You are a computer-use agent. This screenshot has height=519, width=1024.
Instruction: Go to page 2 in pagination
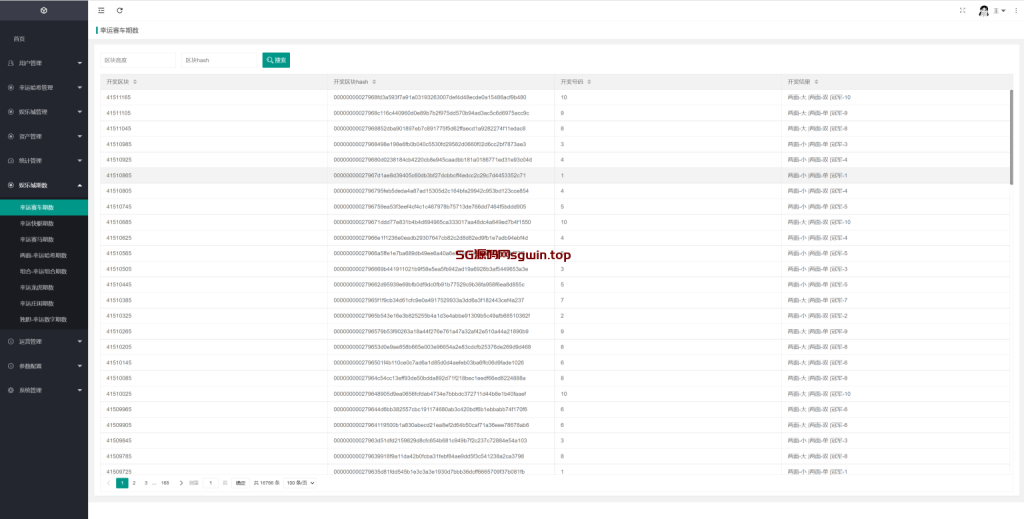point(134,483)
